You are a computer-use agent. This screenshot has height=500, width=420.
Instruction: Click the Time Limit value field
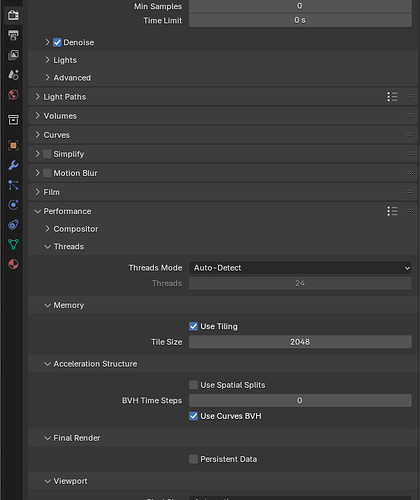tap(300, 20)
